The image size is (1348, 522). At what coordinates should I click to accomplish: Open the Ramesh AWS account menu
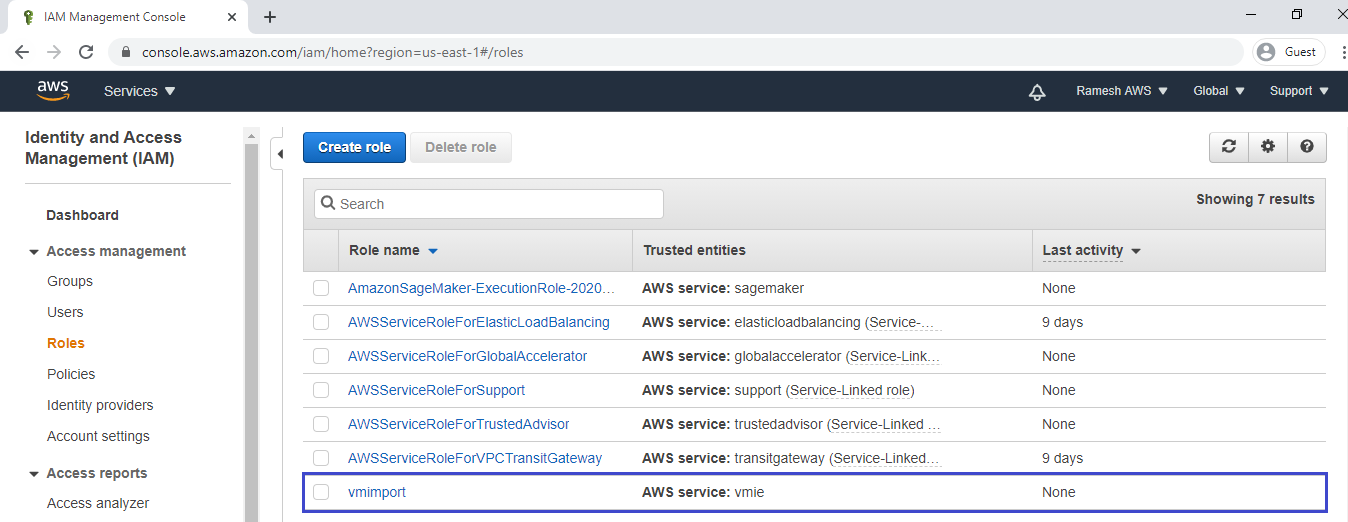[1121, 91]
